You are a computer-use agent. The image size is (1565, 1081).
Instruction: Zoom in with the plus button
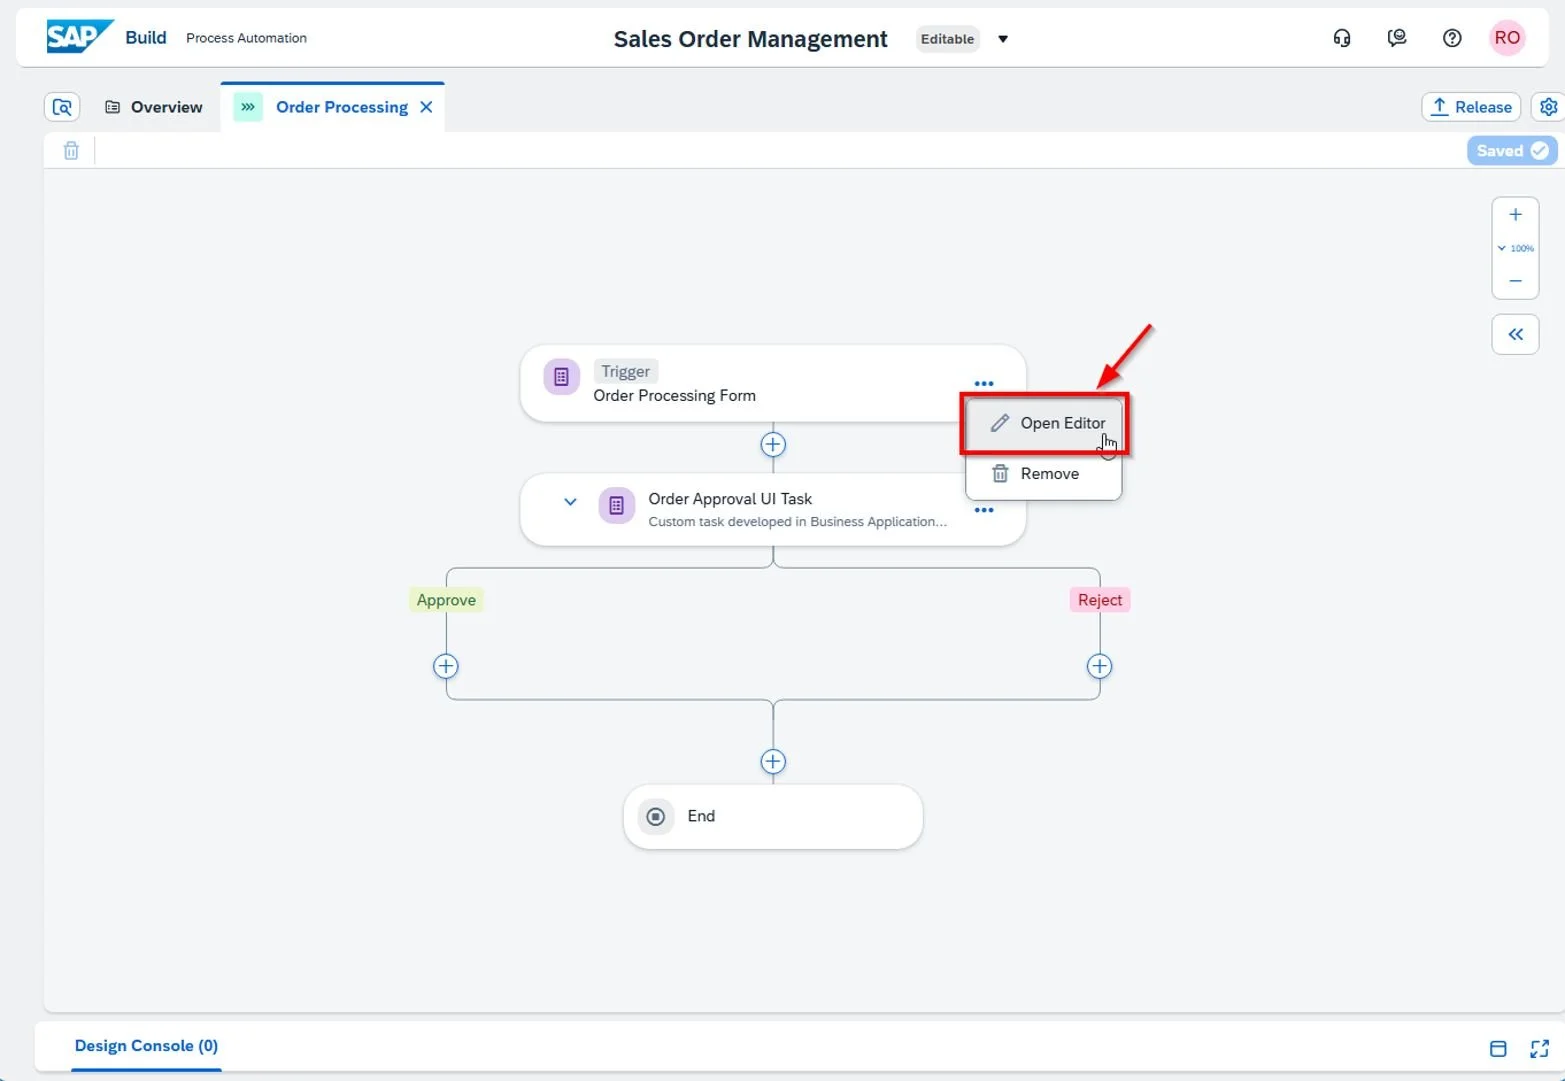click(1516, 215)
